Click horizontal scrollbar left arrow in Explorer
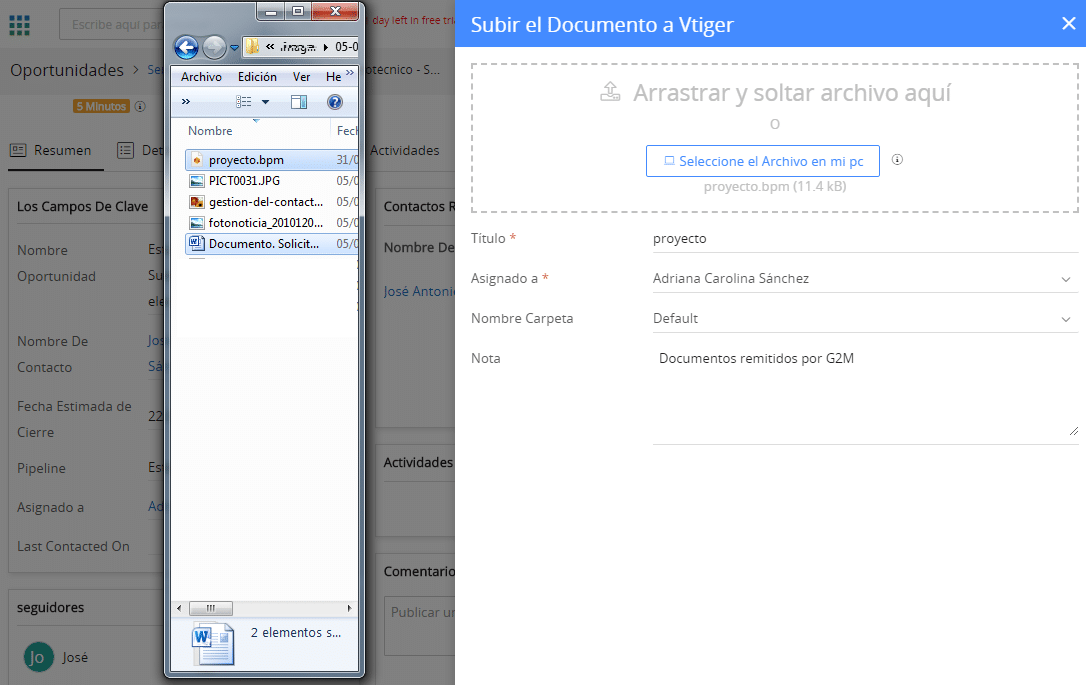This screenshot has height=685, width=1086. coord(179,608)
